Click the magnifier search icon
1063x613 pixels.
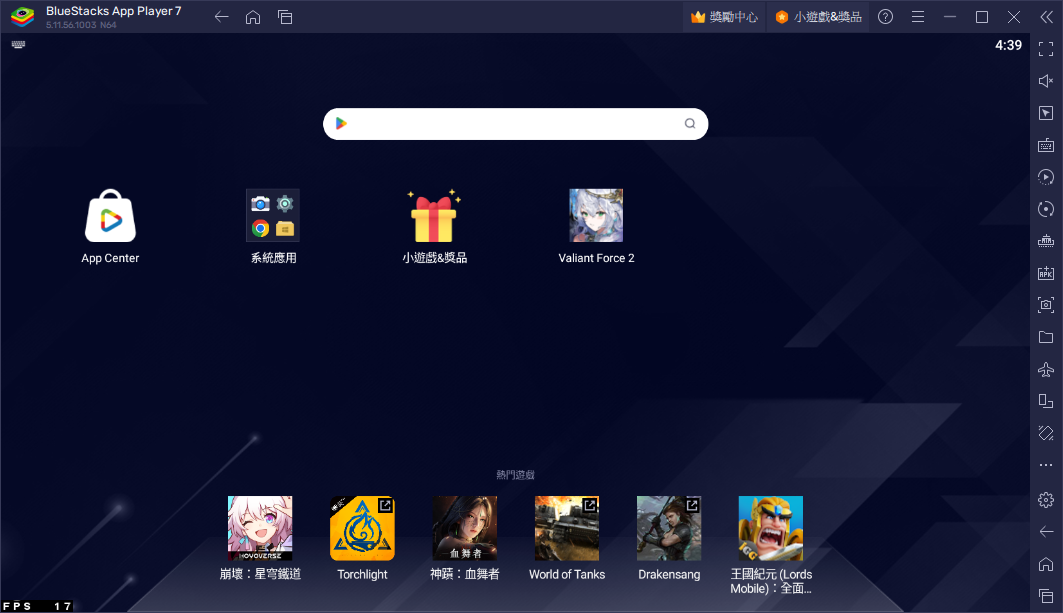coord(689,123)
